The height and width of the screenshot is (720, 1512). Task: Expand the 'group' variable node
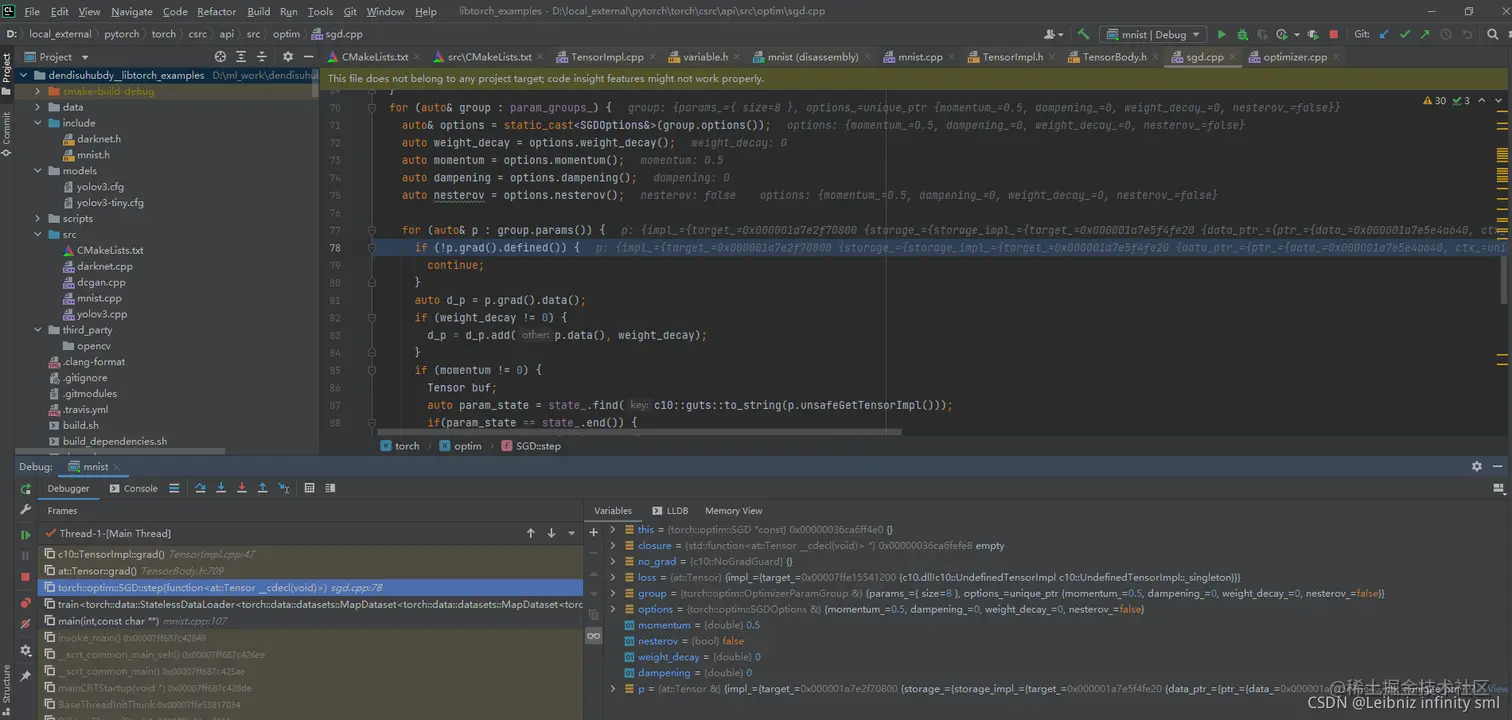pyautogui.click(x=613, y=593)
